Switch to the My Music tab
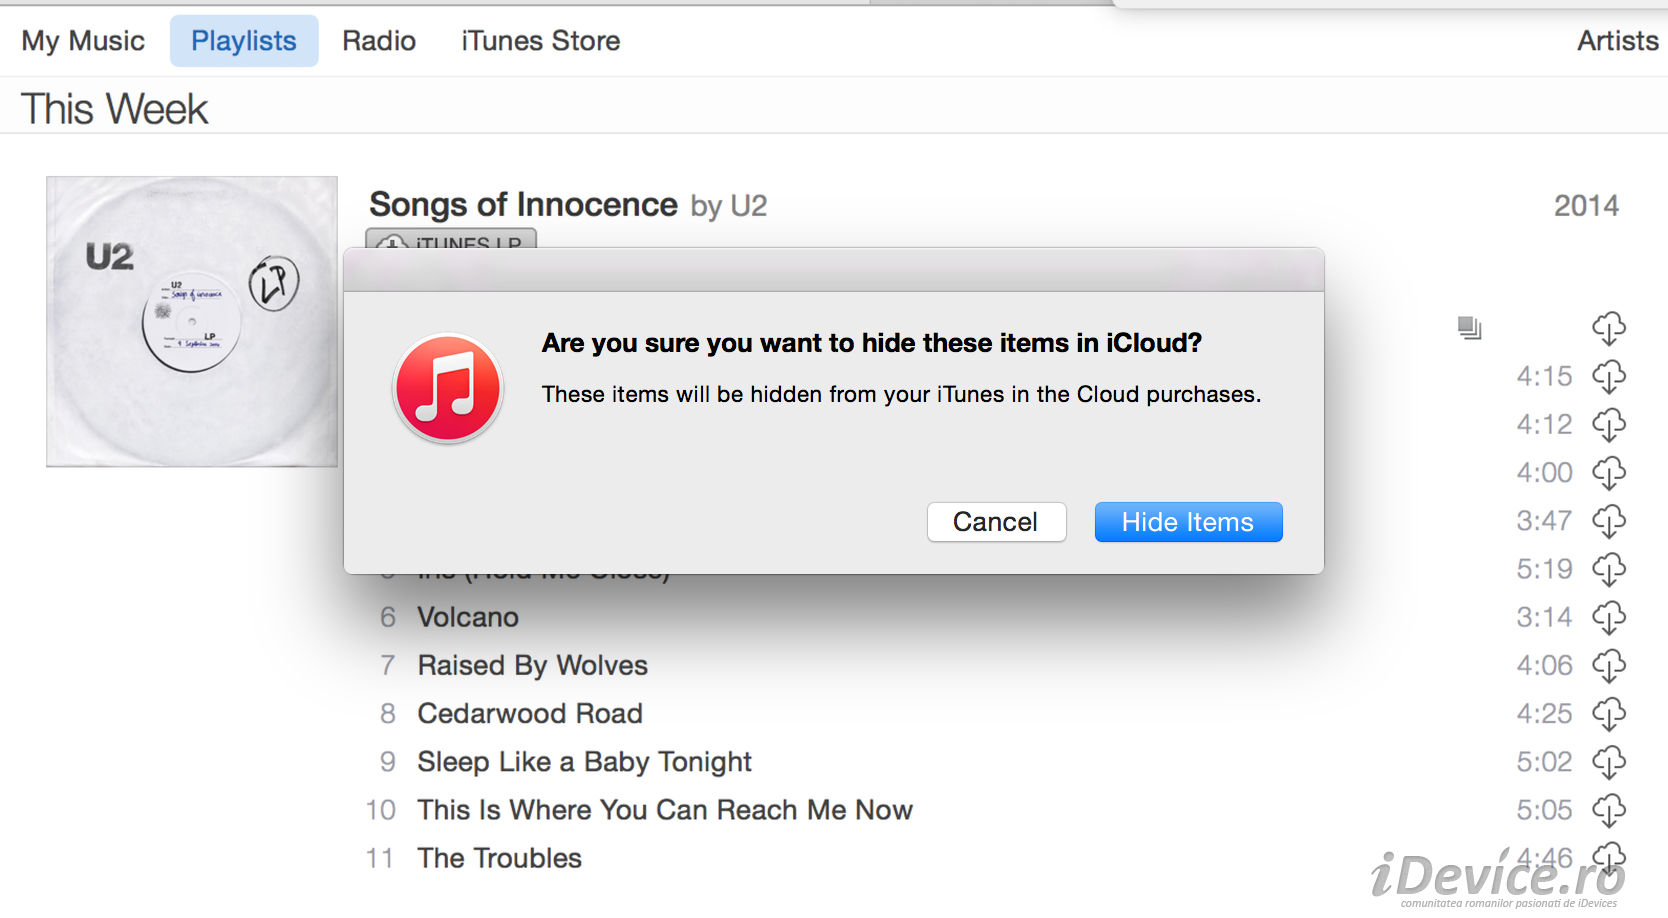Screen dimensions: 1668x918 [x=83, y=41]
